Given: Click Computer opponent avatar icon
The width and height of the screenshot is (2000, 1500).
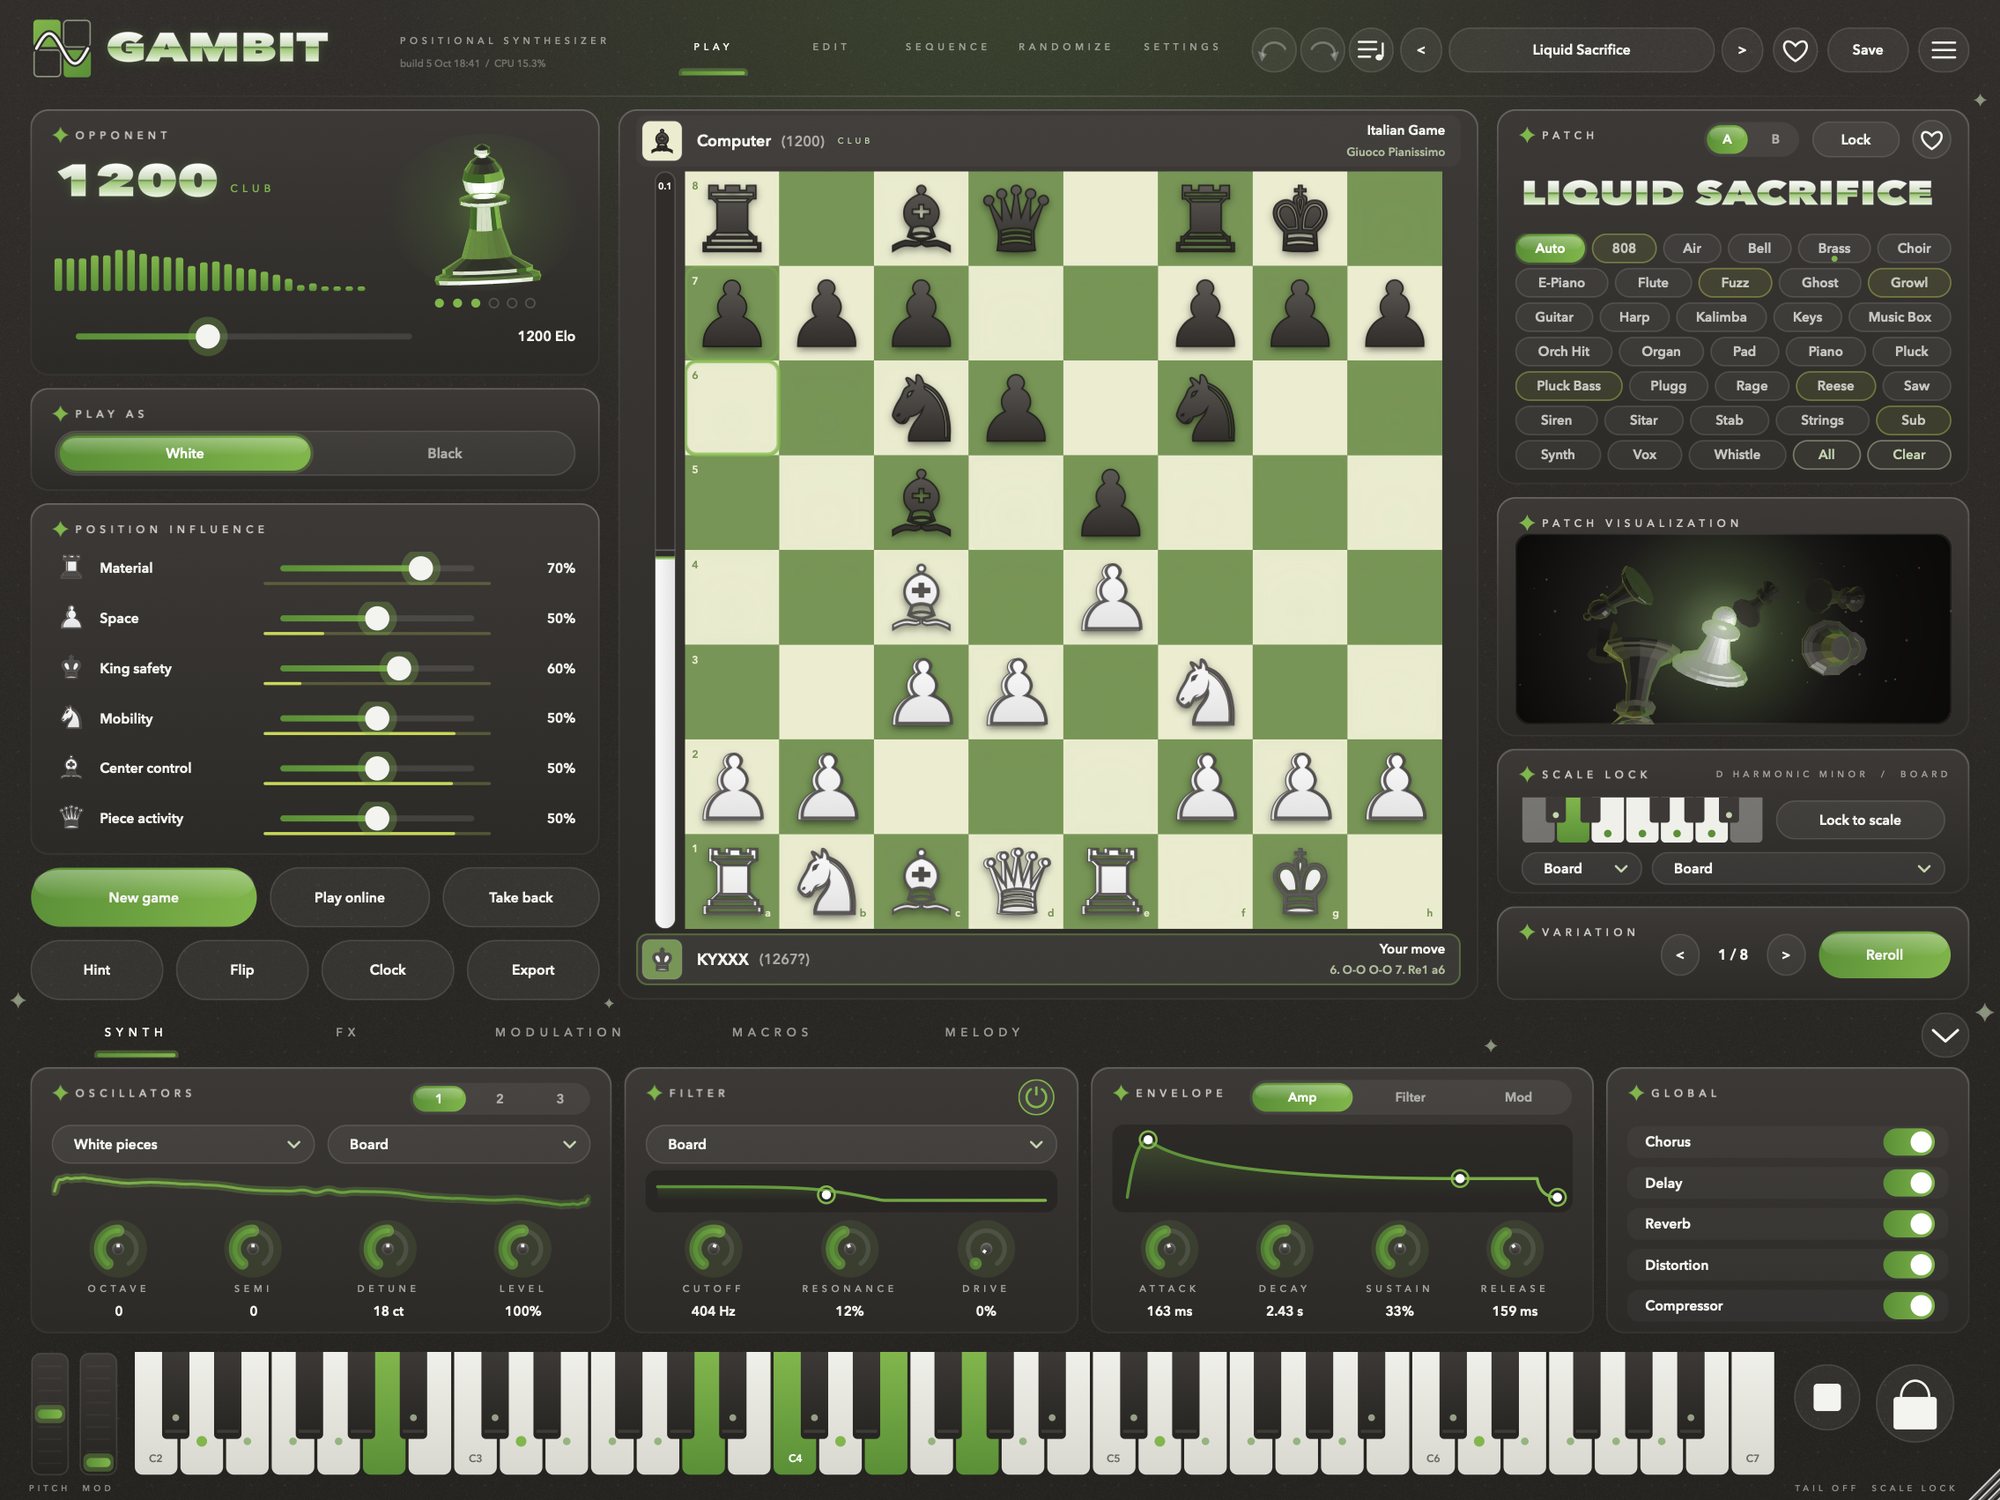Looking at the screenshot, I should (x=662, y=141).
